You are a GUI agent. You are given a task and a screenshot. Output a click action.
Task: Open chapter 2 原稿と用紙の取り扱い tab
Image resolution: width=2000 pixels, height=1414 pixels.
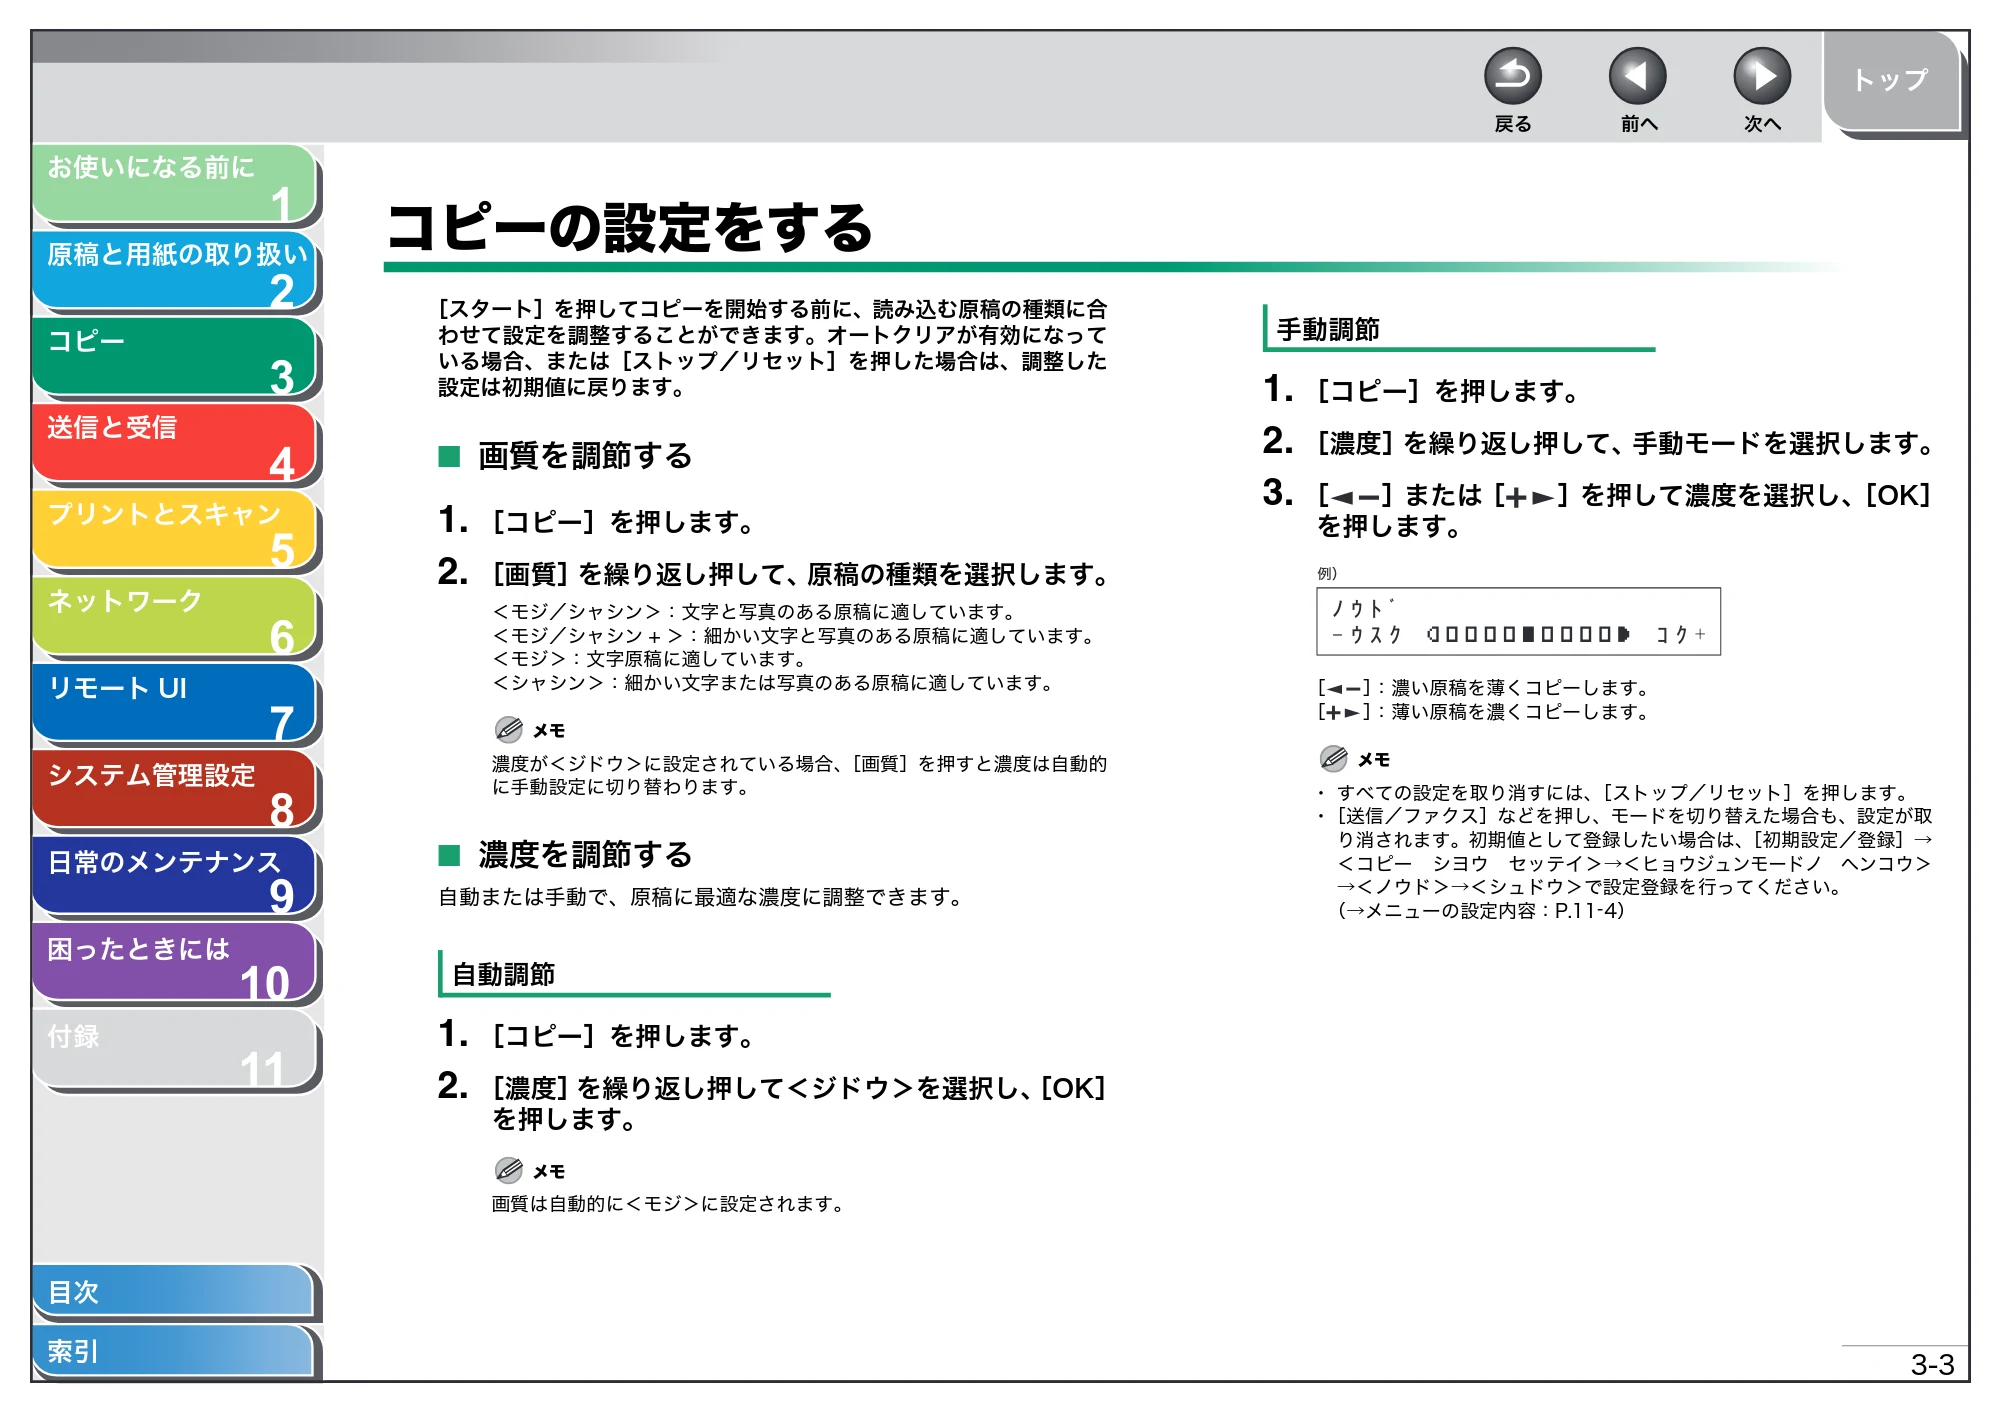175,271
